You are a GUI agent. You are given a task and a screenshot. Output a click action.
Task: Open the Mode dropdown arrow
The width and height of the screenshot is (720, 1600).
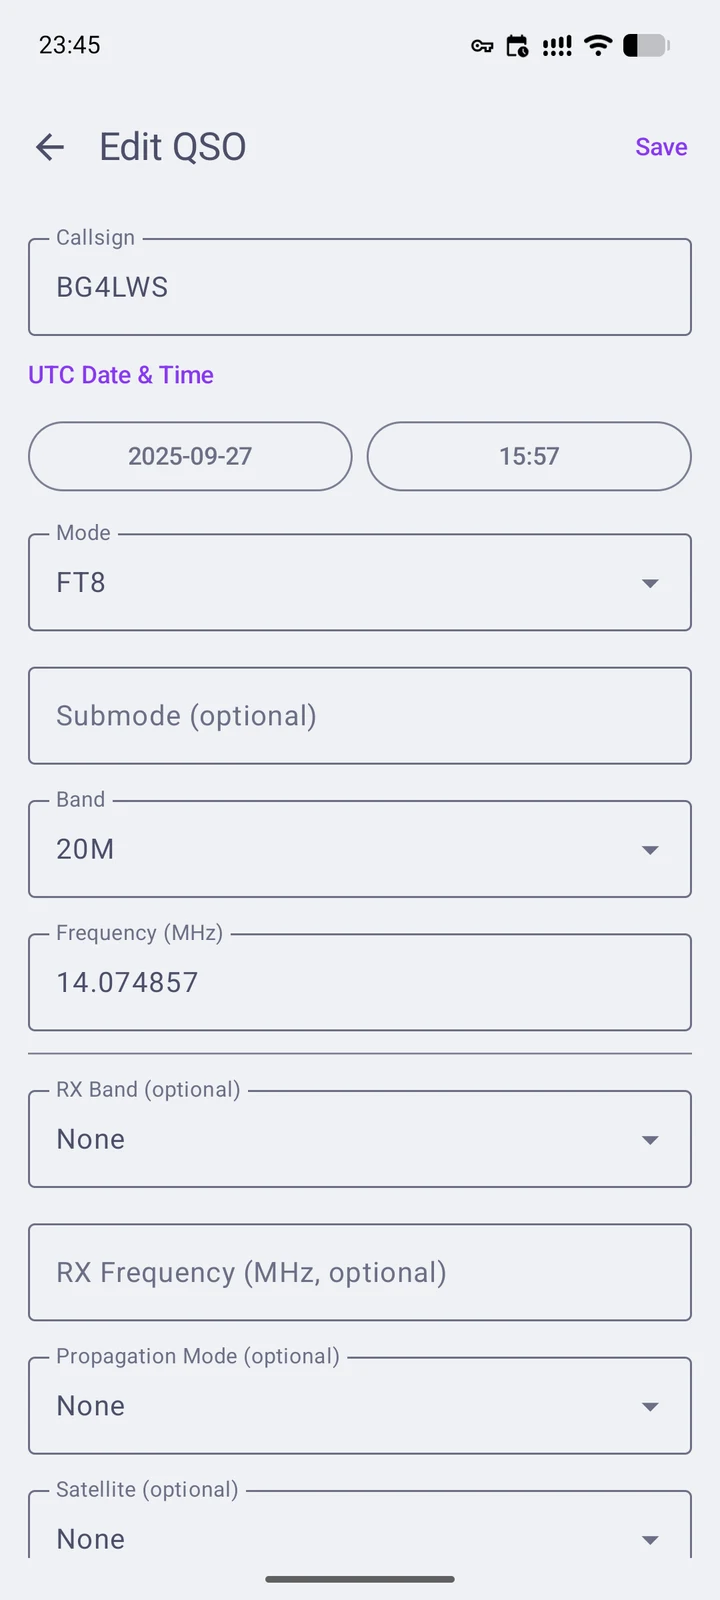click(x=650, y=583)
